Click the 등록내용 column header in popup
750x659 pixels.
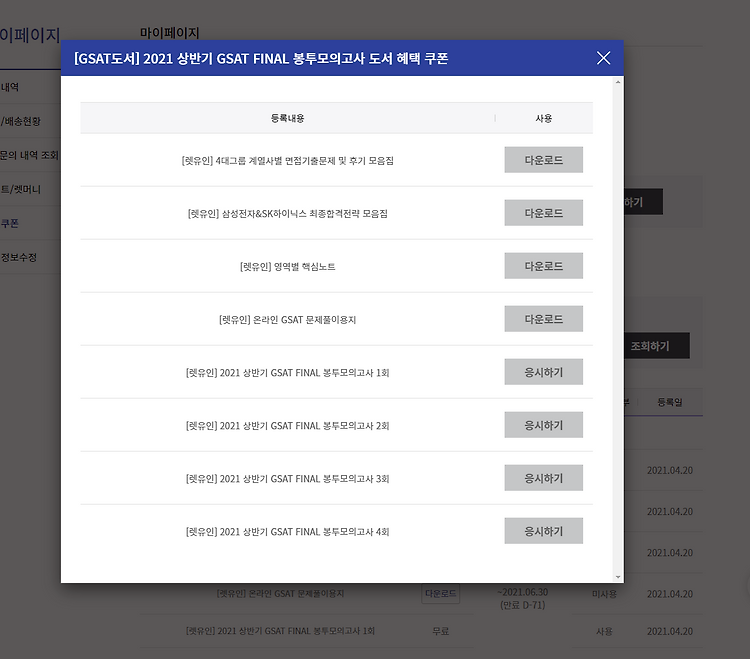pos(287,118)
